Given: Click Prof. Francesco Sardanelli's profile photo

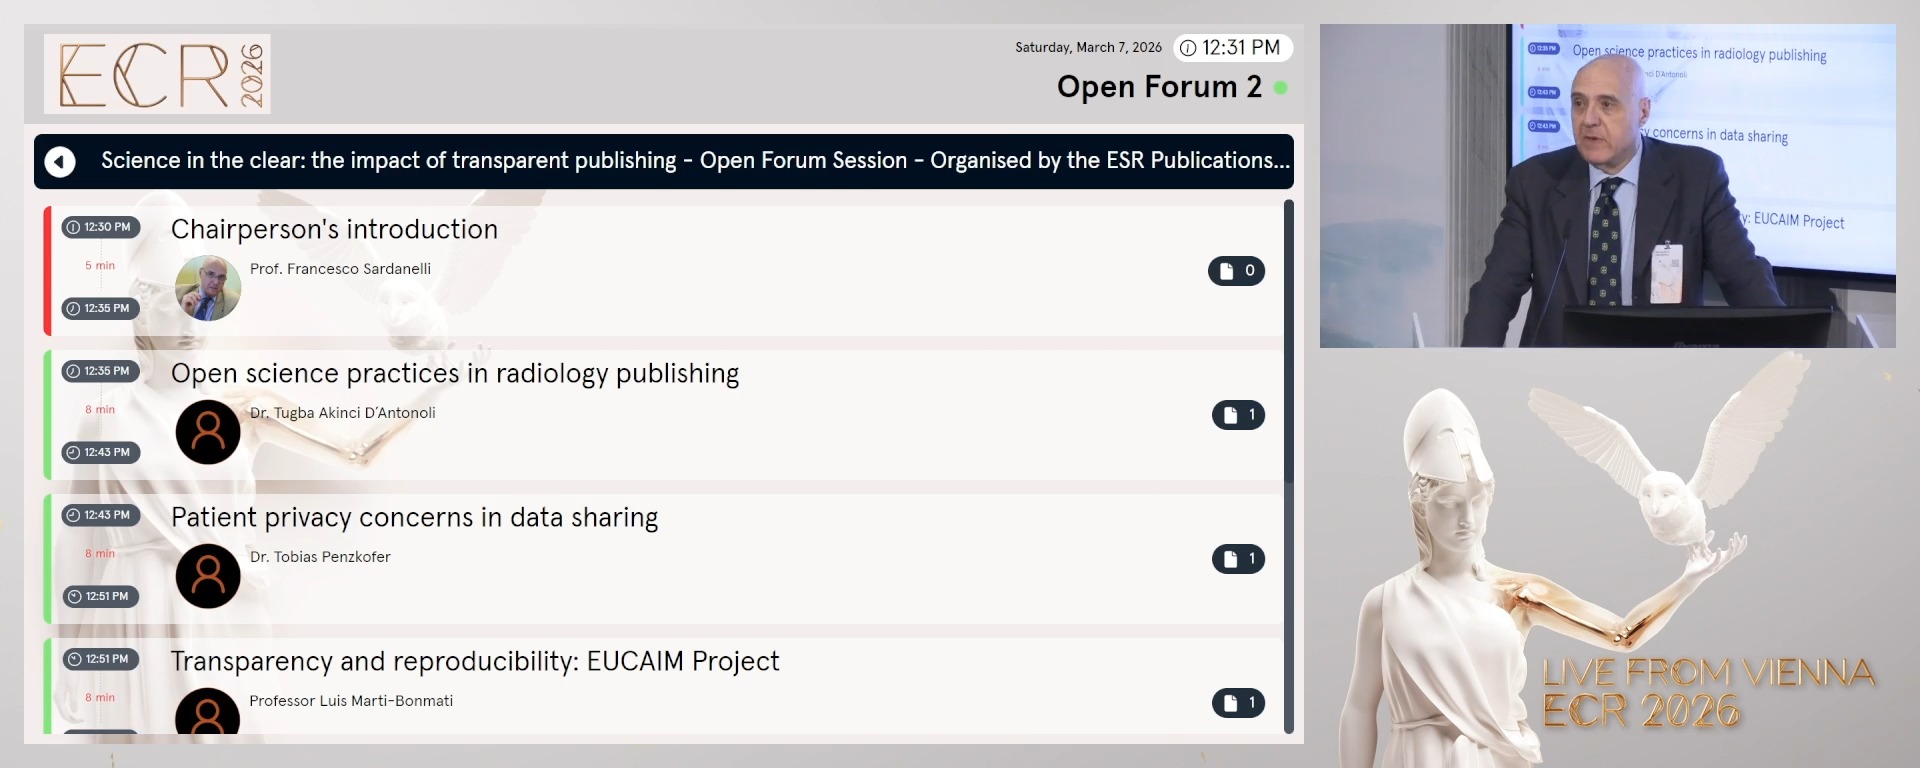Looking at the screenshot, I should click(208, 288).
